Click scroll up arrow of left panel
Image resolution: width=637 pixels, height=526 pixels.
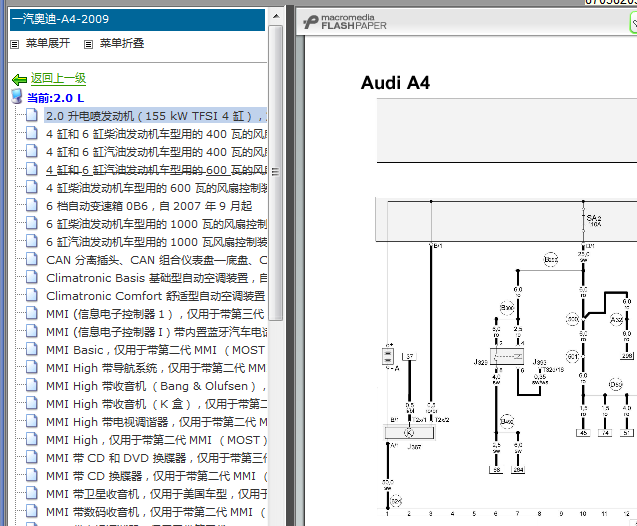click(x=276, y=17)
